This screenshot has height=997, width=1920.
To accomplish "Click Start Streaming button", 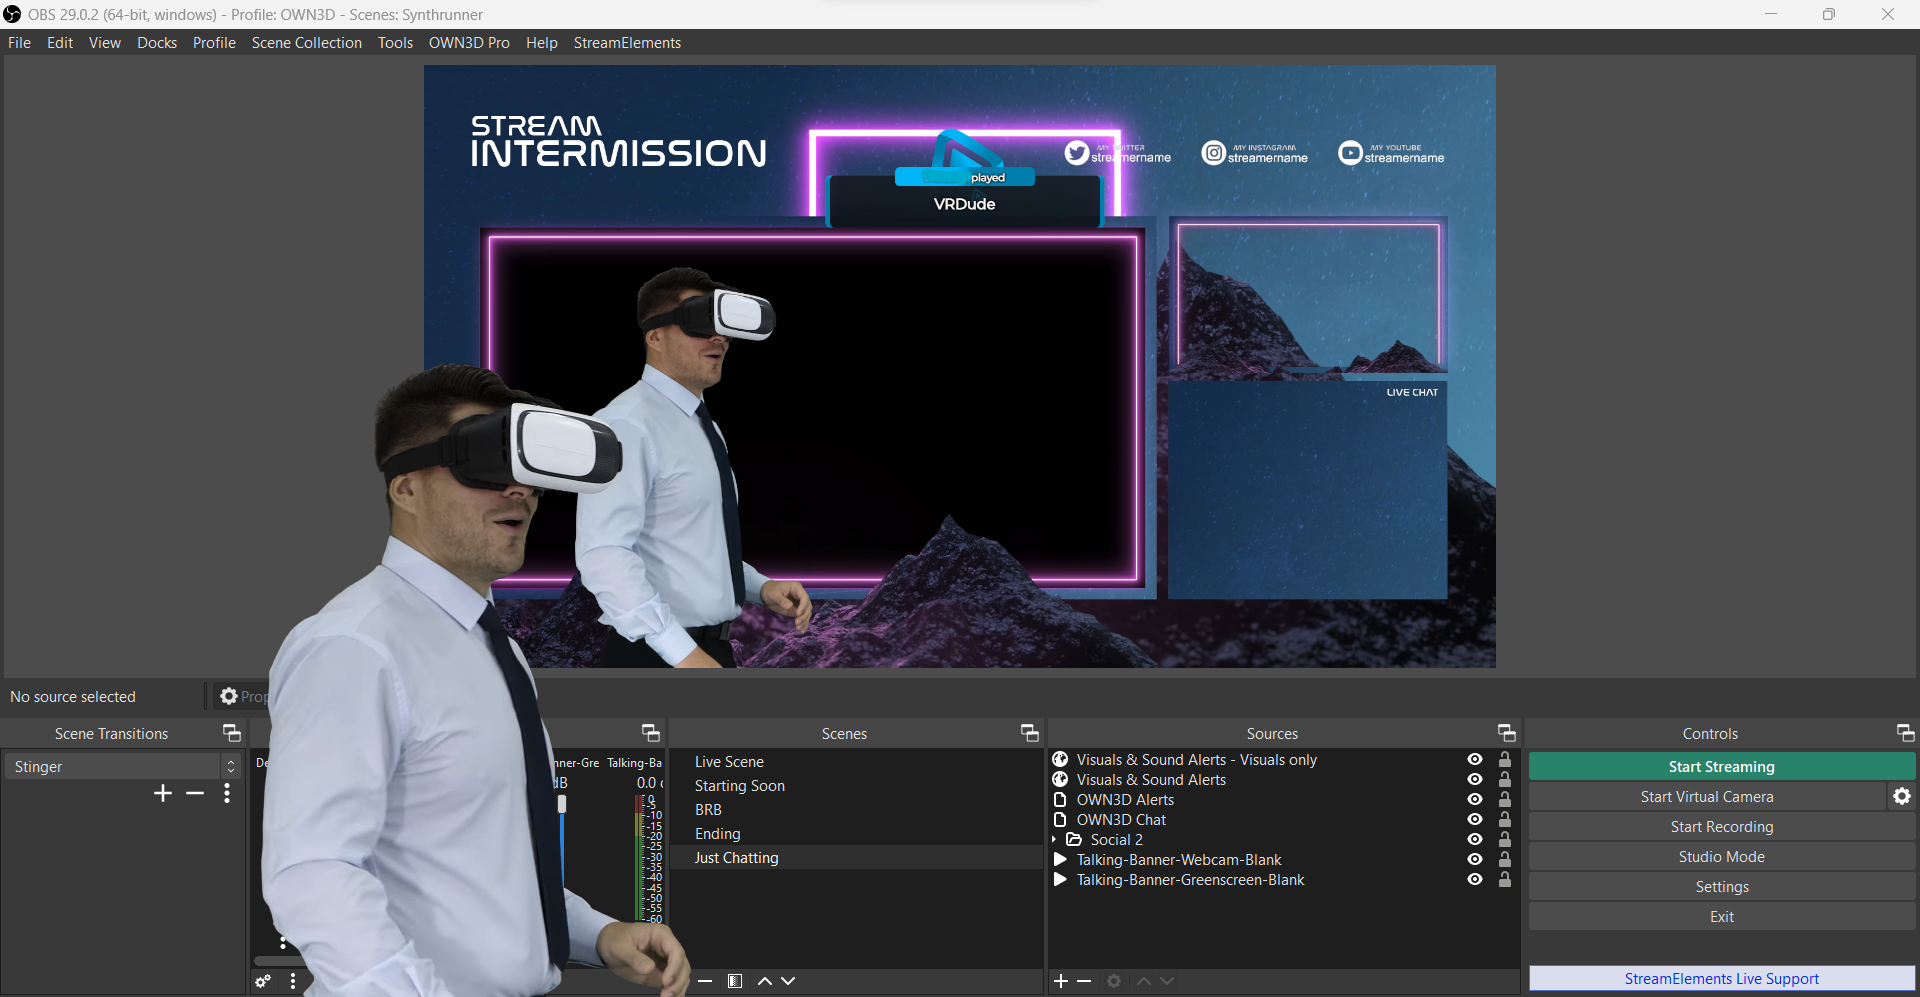I will point(1721,766).
